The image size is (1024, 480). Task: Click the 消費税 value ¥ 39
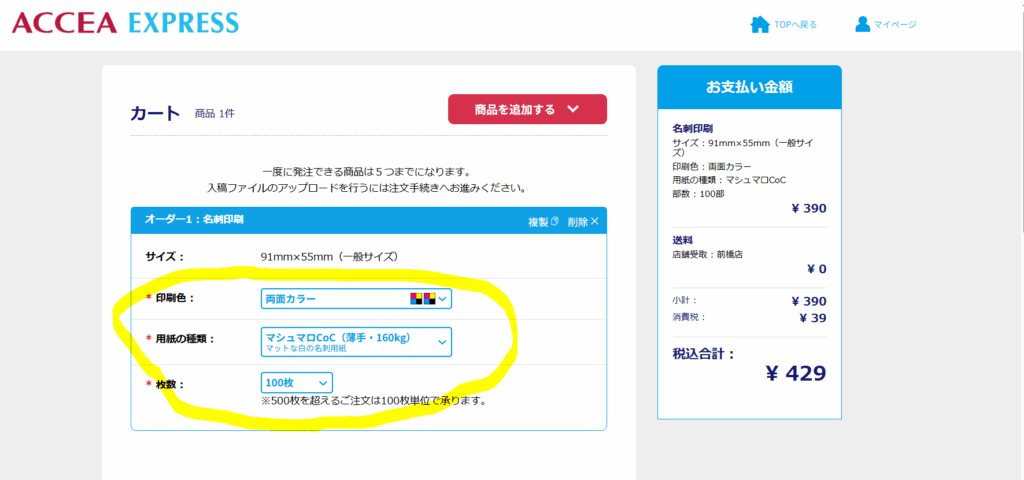coord(813,318)
